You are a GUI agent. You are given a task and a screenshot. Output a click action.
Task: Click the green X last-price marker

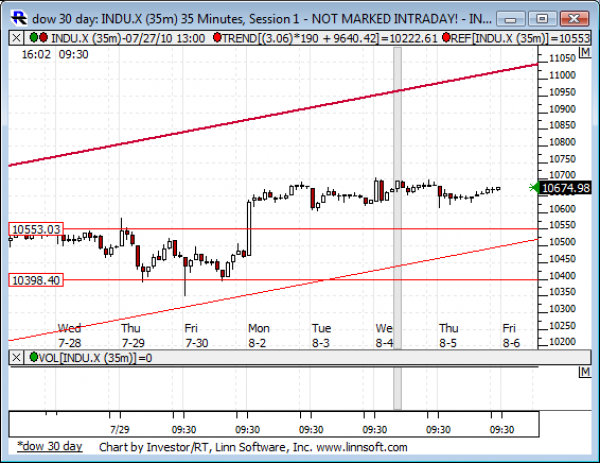click(533, 187)
